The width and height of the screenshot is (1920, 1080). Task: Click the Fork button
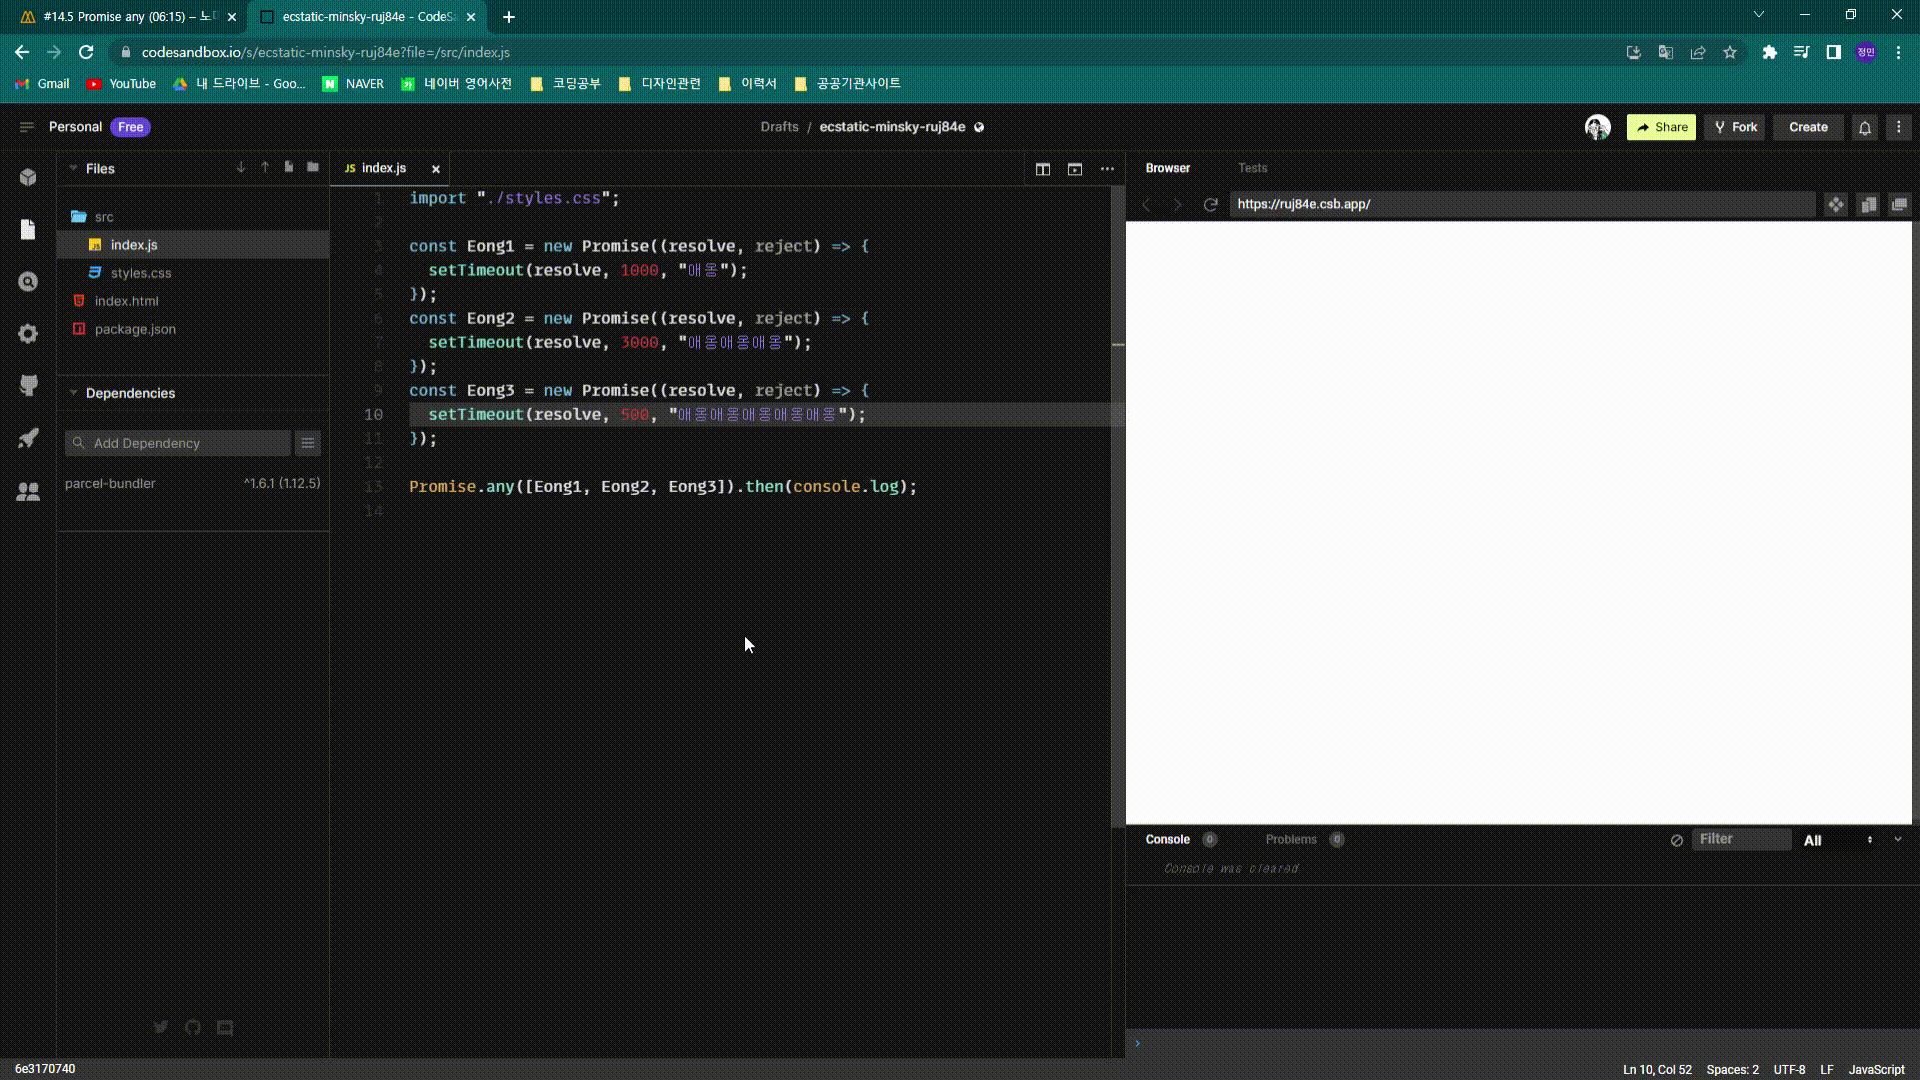(x=1735, y=127)
